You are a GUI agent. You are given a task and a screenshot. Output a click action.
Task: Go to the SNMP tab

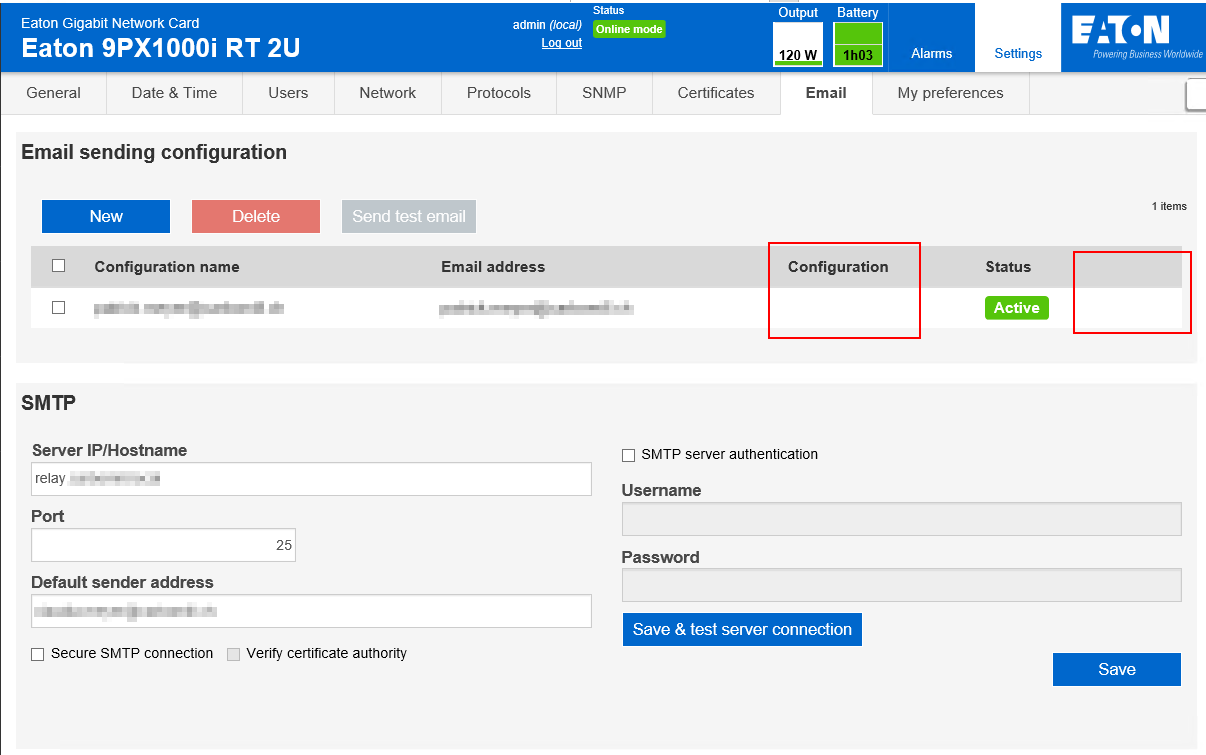click(x=604, y=93)
